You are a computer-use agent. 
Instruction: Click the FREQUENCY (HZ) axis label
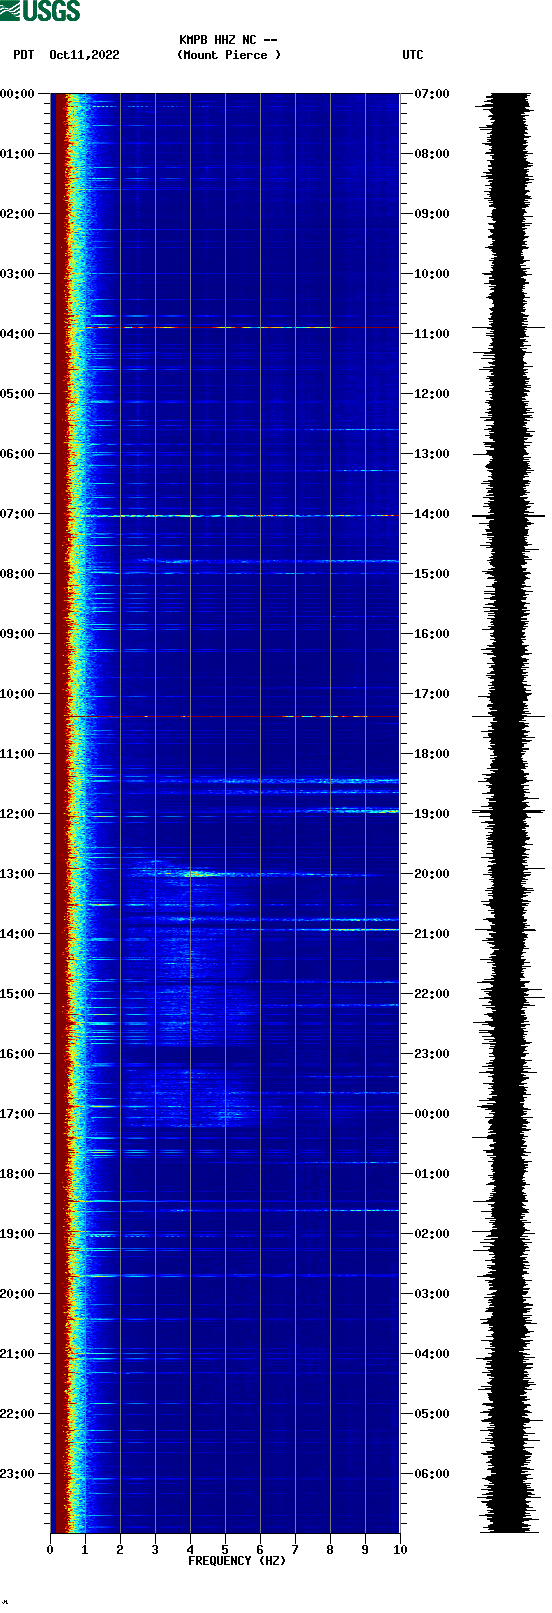point(237,1561)
